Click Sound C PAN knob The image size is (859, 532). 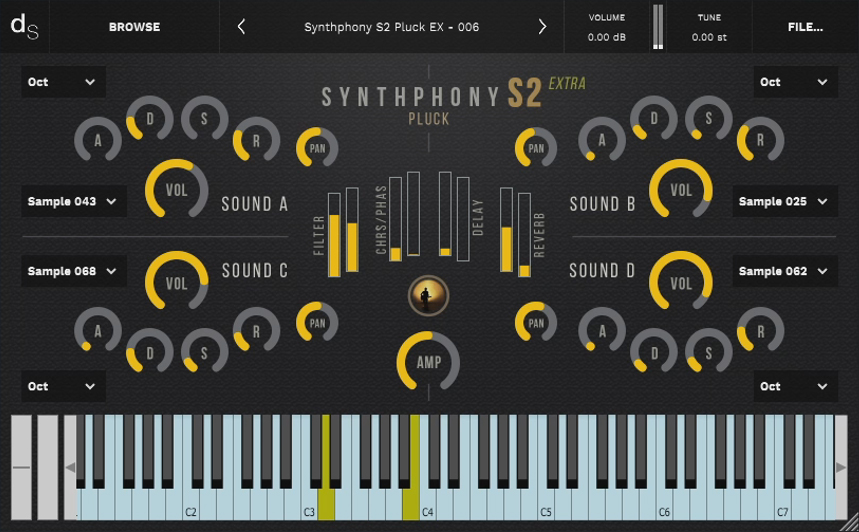317,323
